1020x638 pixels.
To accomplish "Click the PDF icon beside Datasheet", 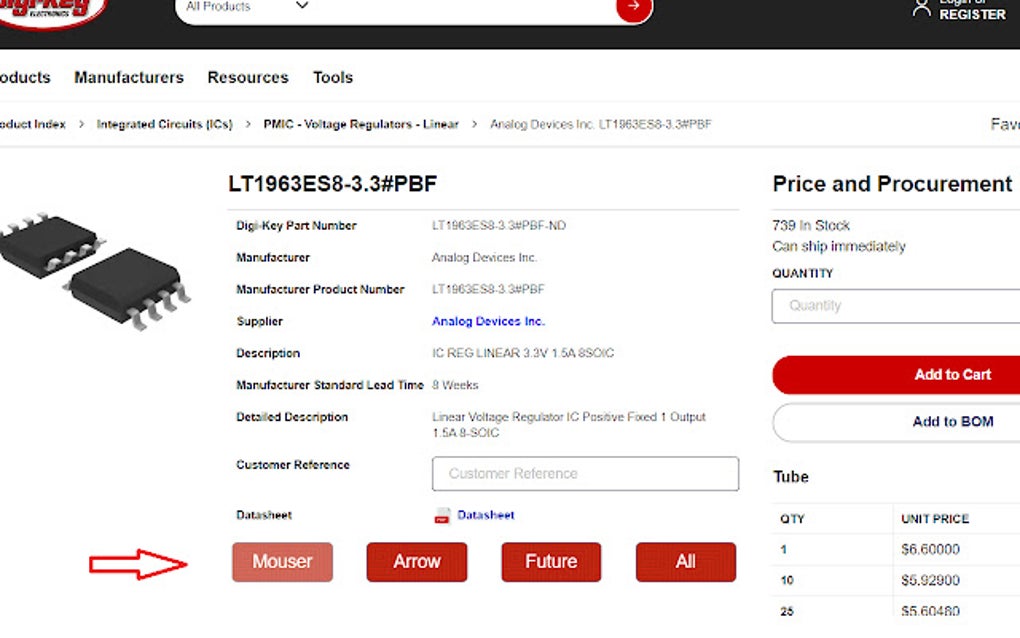I will click(x=440, y=515).
